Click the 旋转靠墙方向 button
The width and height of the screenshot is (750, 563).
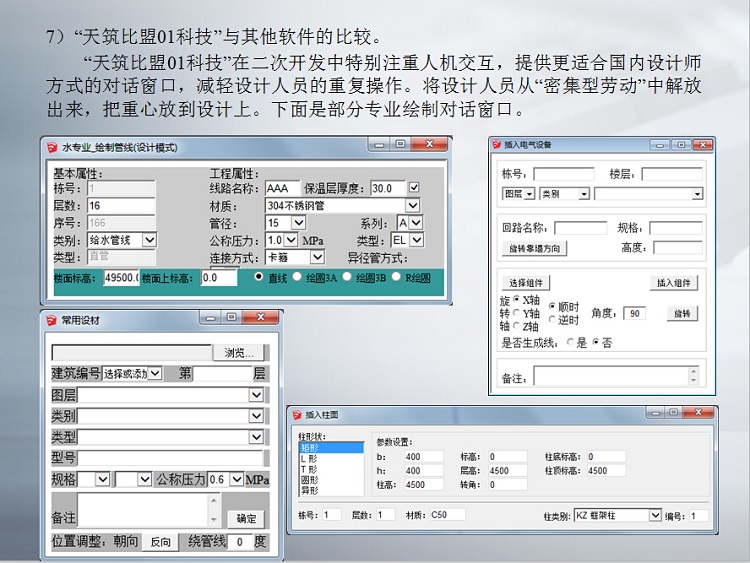(x=534, y=249)
